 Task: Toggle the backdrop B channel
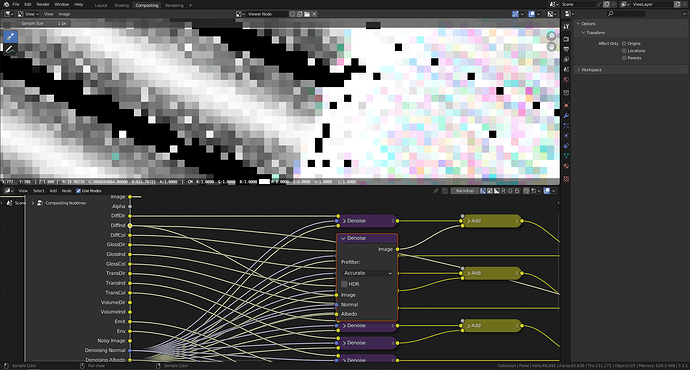[517, 191]
